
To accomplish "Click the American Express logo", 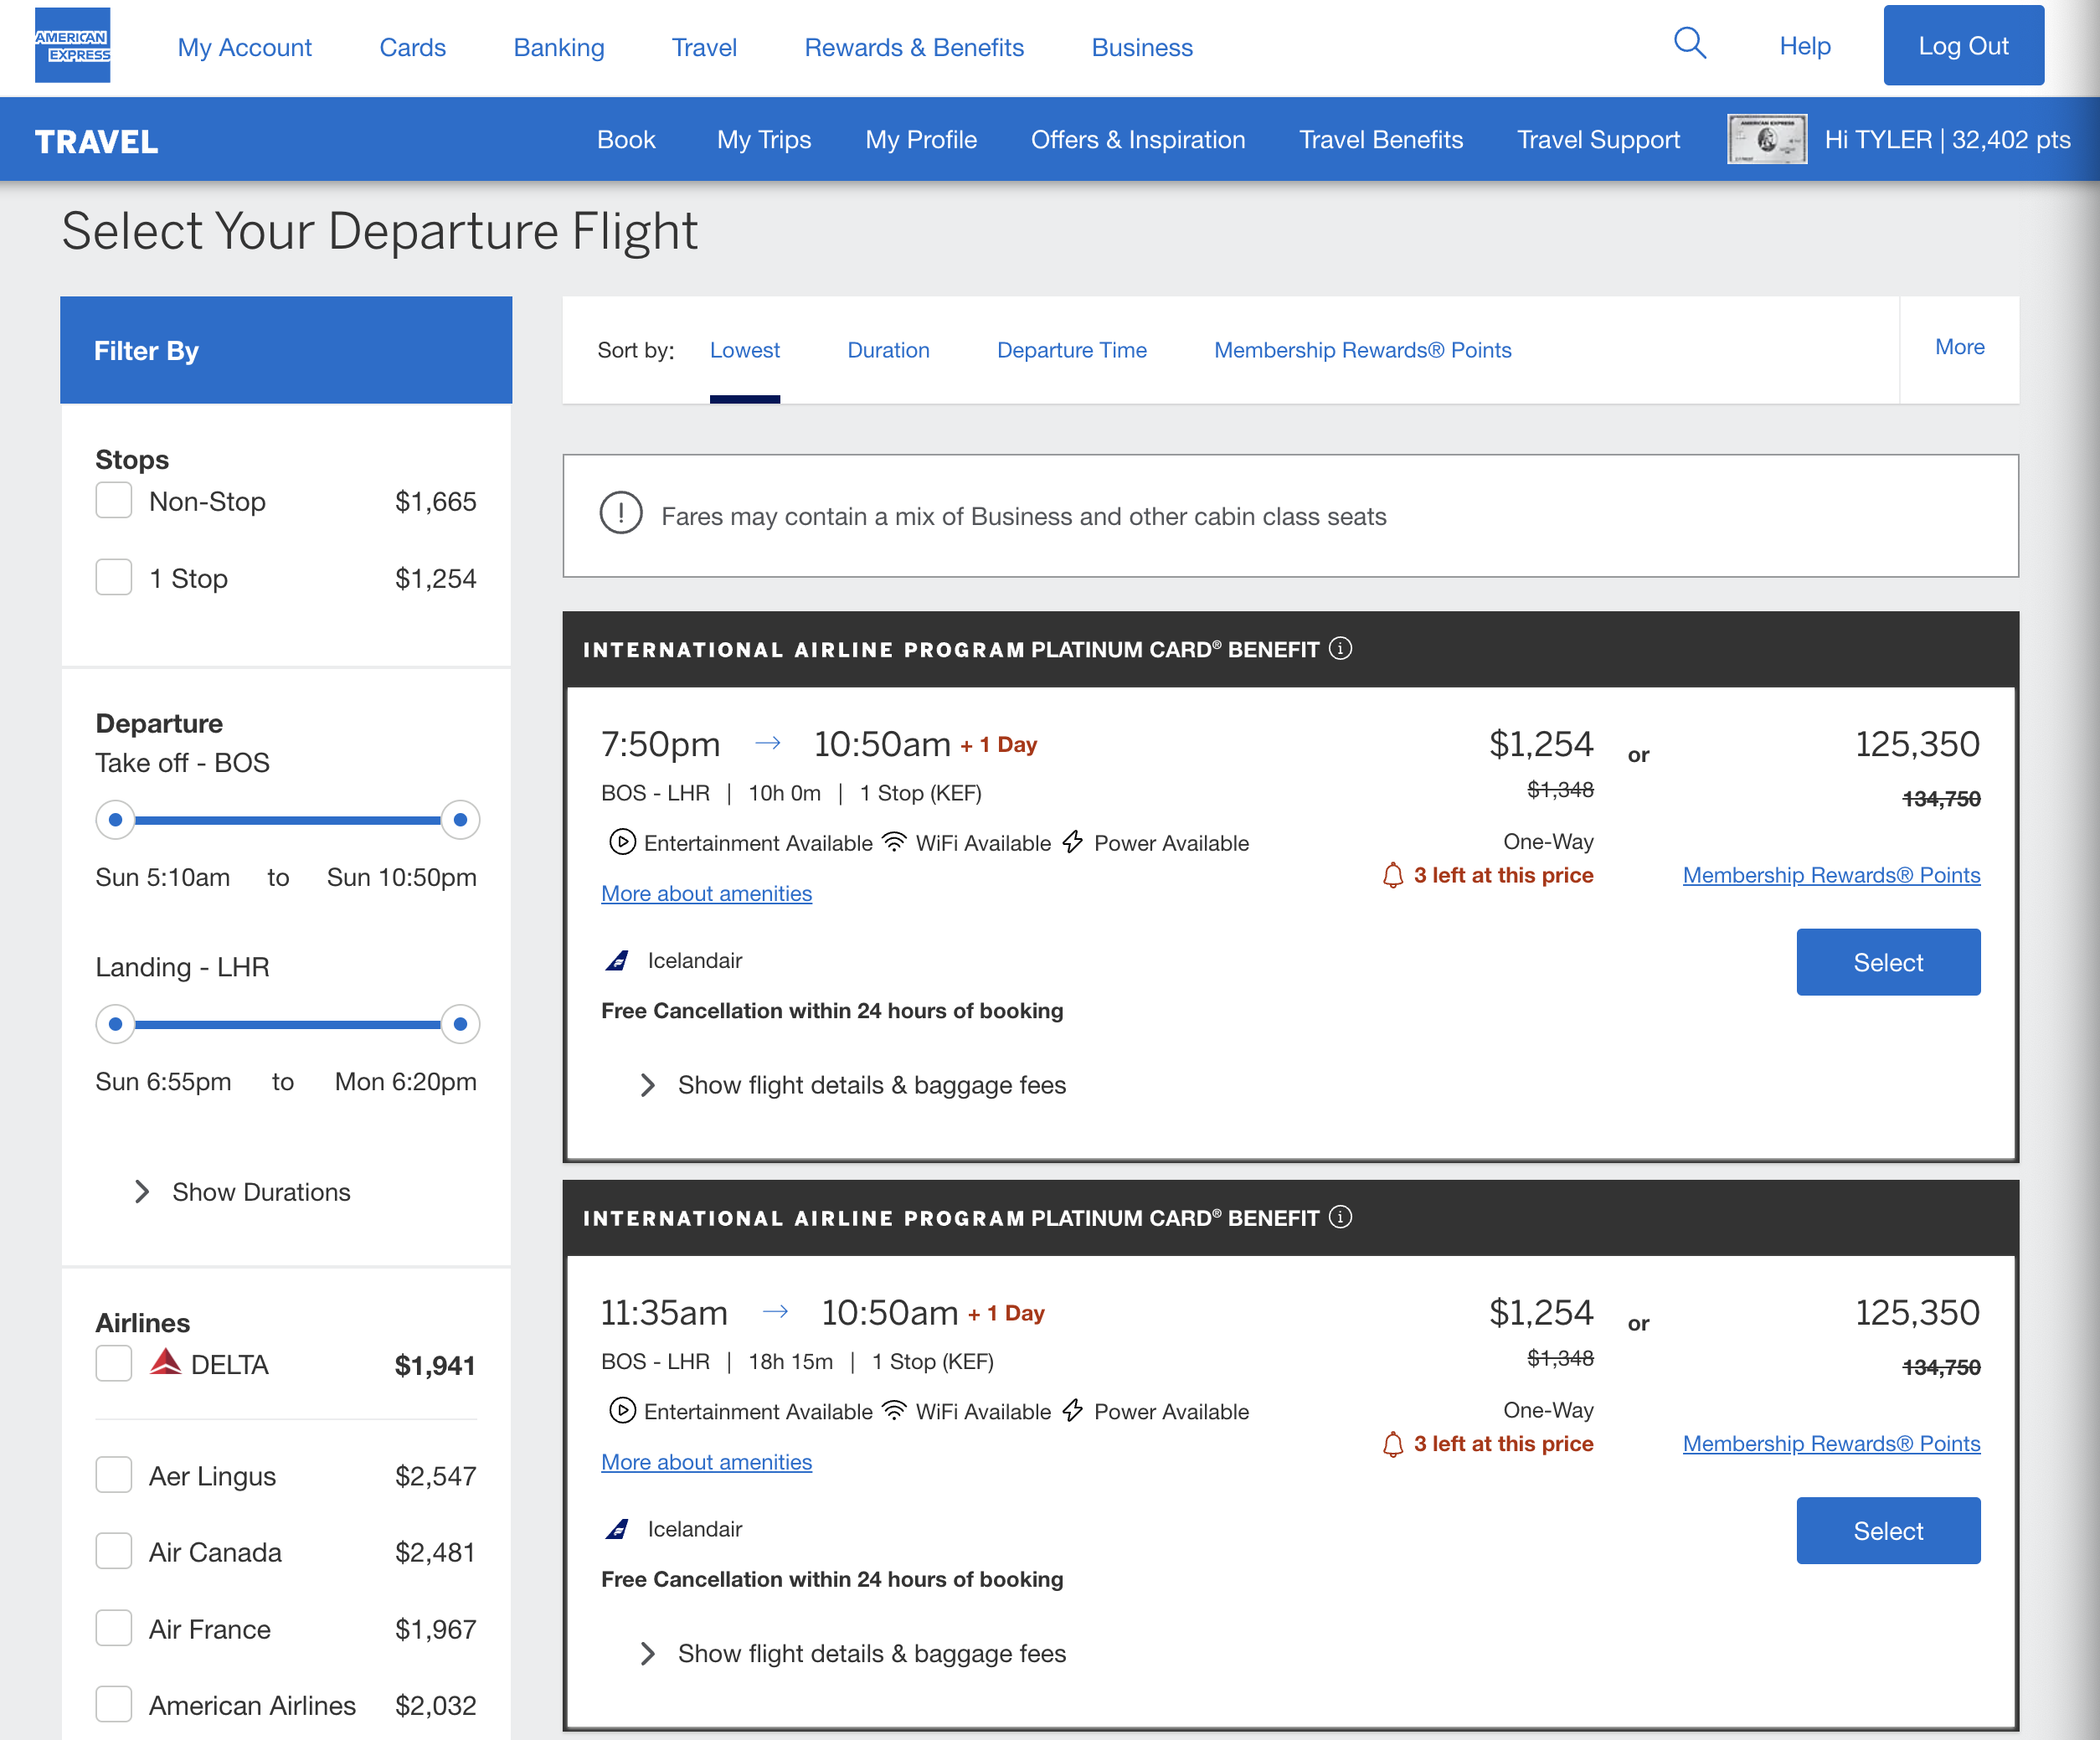I will click(72, 45).
